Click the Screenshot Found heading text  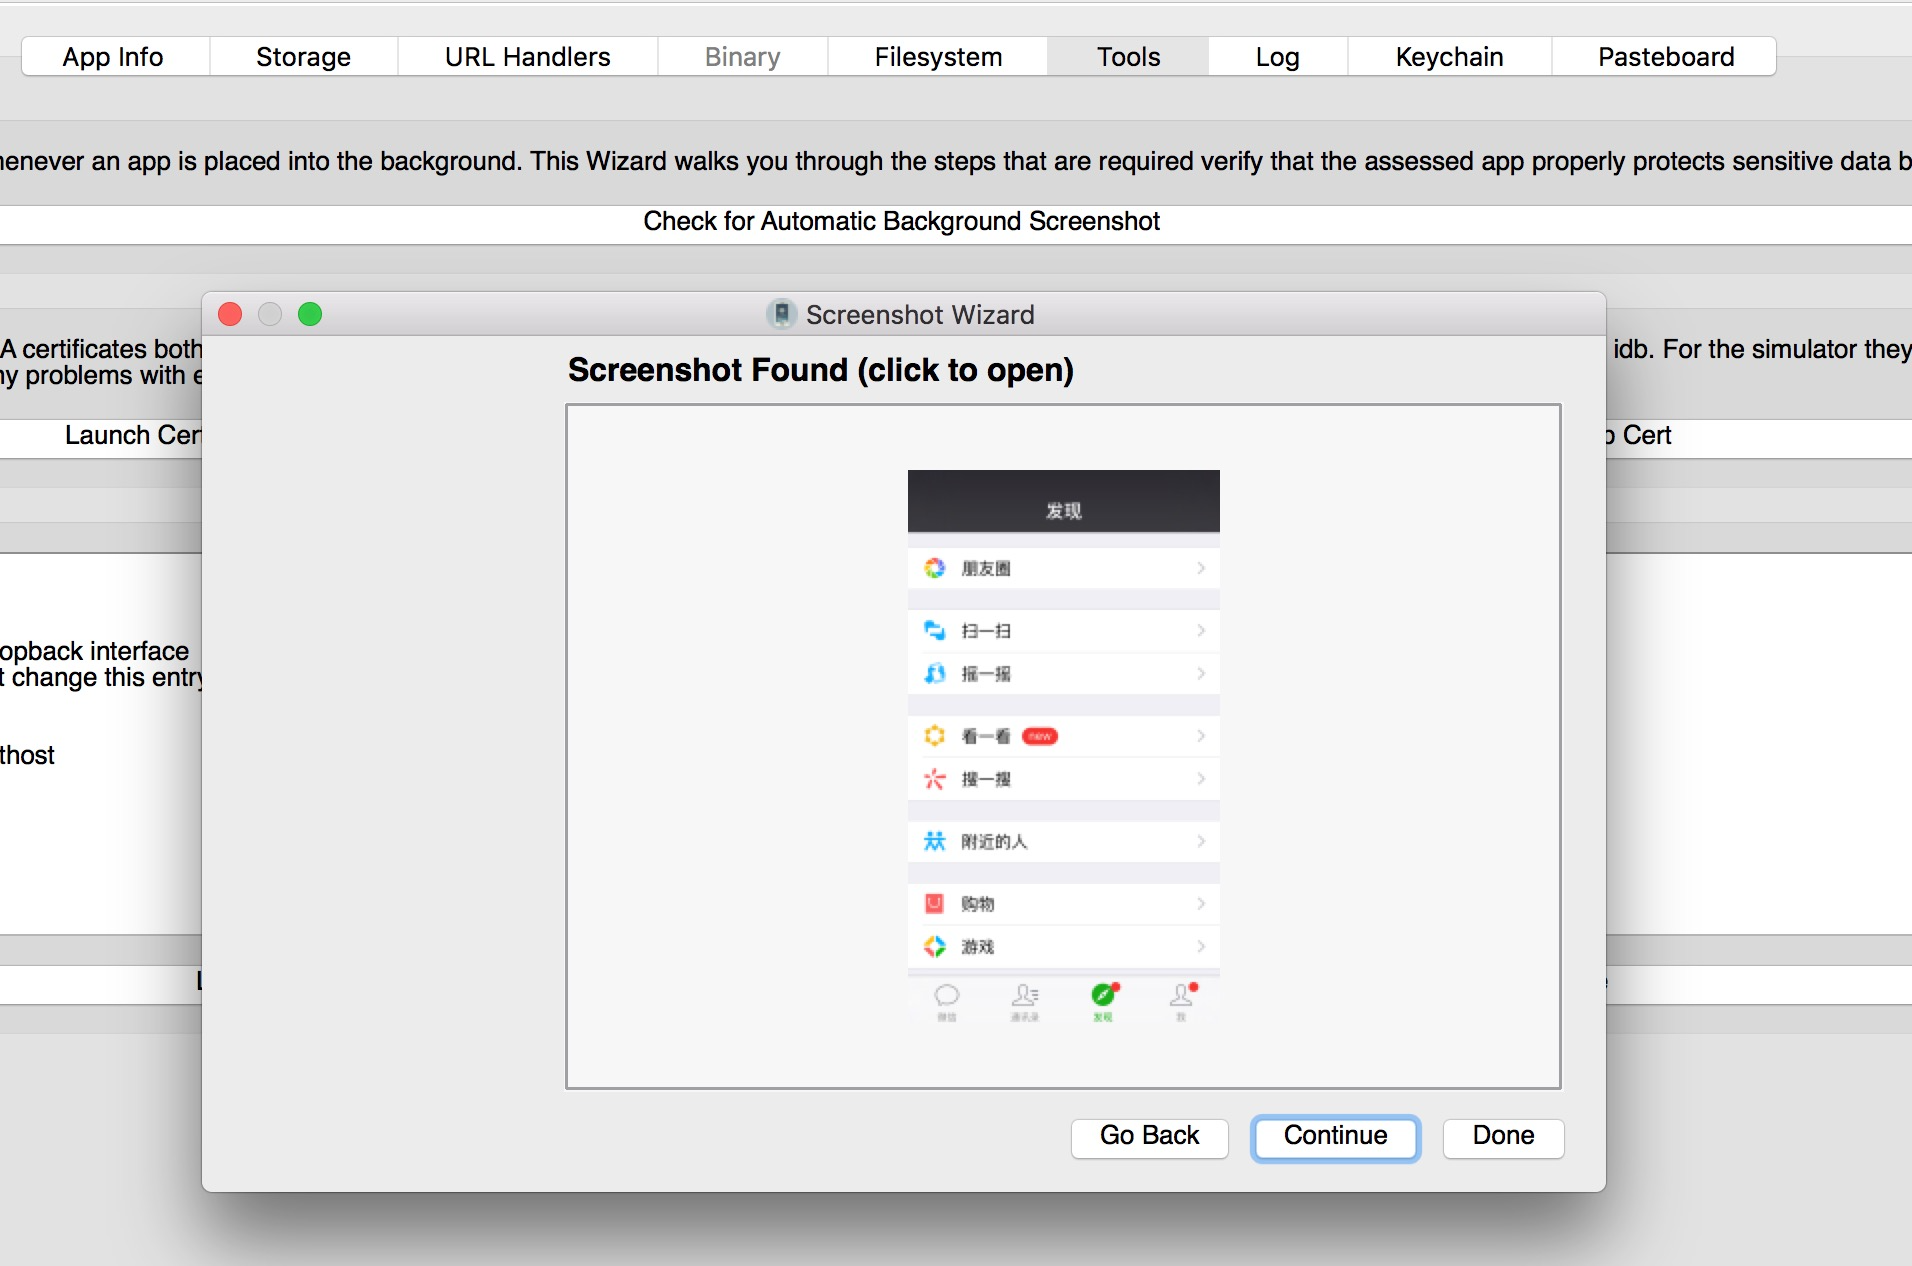point(820,370)
